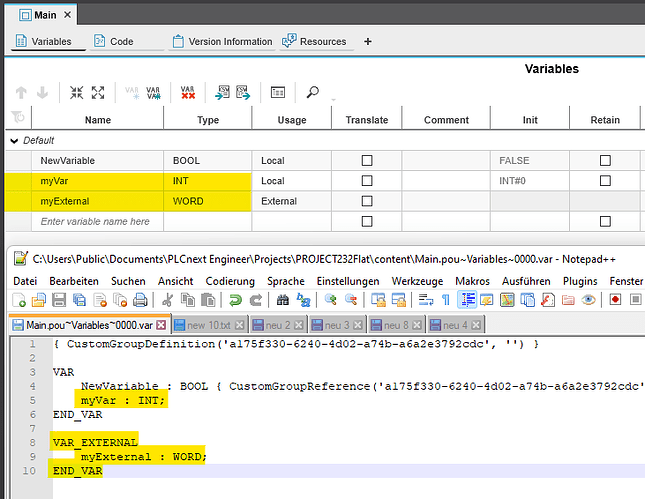Toggle Retain checkbox for NewVariable
Screen dimensions: 645x499
tap(605, 160)
